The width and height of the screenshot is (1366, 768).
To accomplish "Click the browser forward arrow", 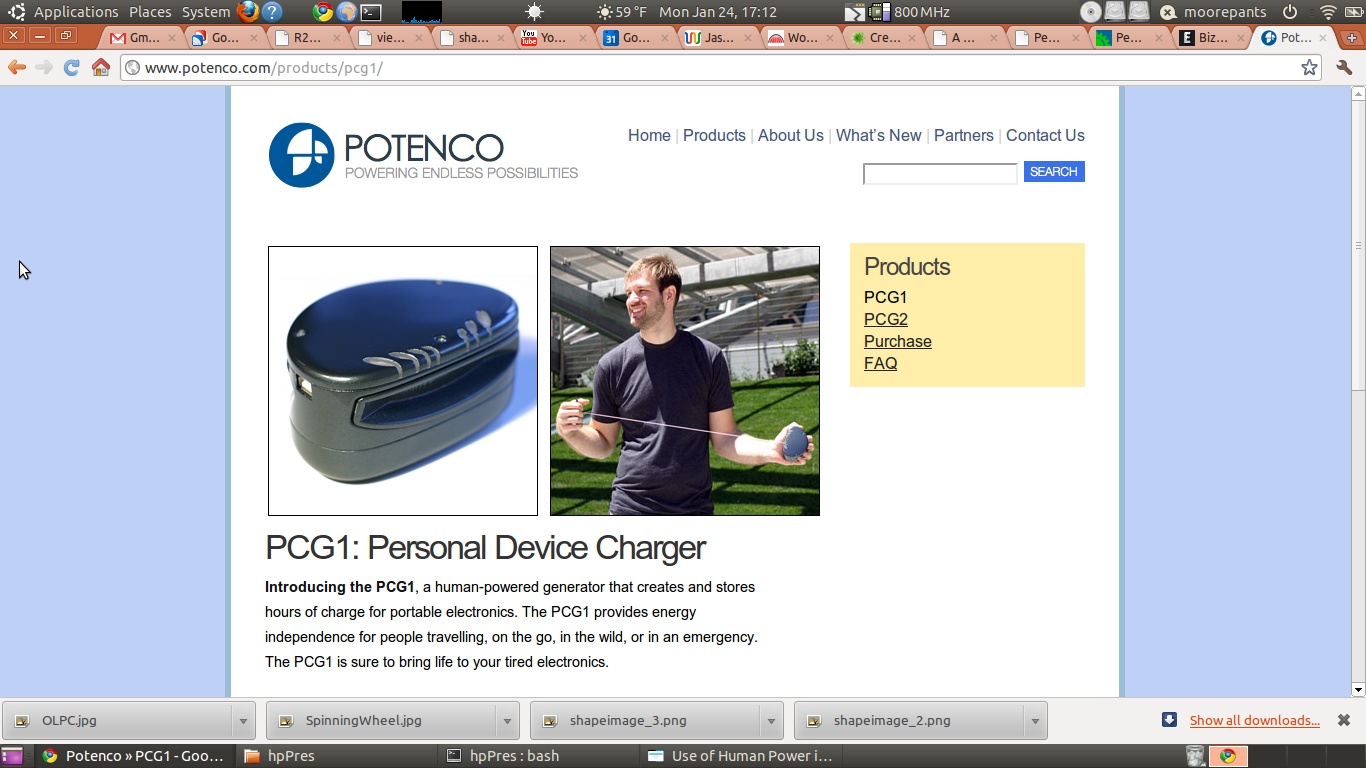I will coord(44,67).
